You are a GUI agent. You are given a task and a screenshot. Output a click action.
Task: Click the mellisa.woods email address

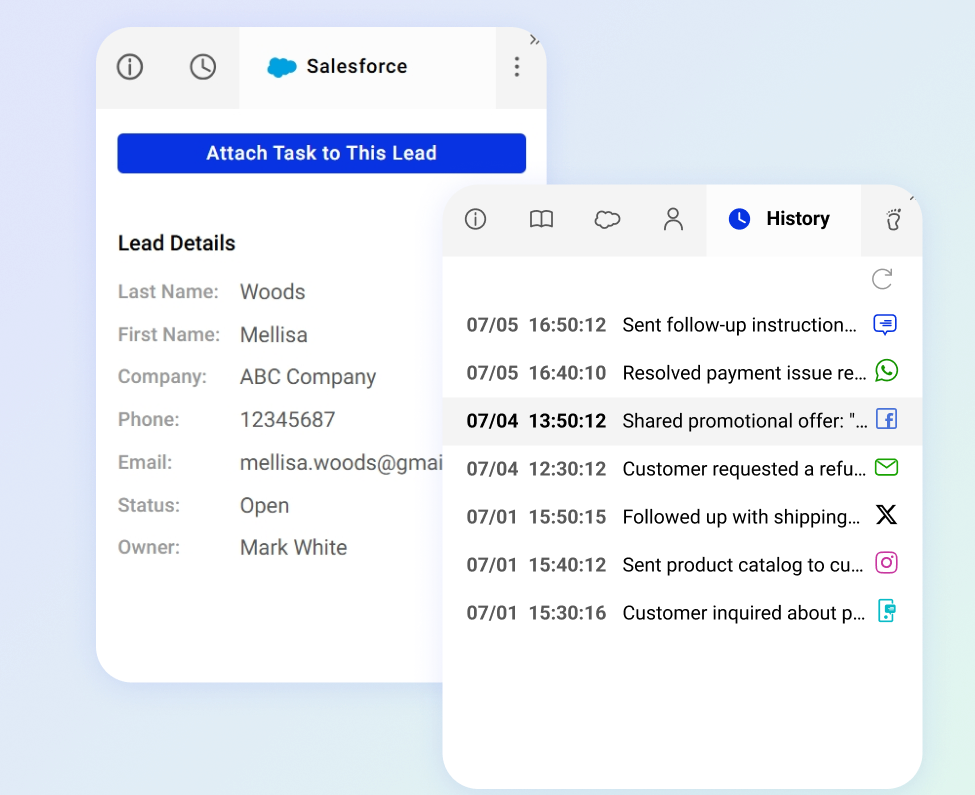pyautogui.click(x=341, y=463)
